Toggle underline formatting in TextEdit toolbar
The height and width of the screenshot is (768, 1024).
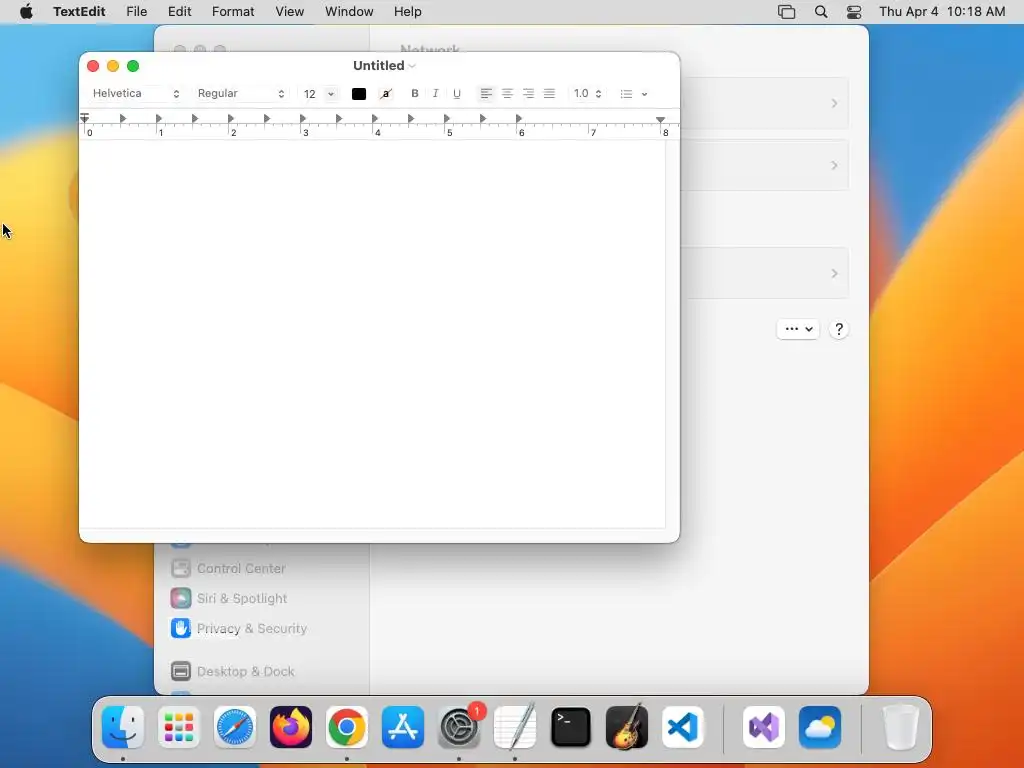[456, 93]
